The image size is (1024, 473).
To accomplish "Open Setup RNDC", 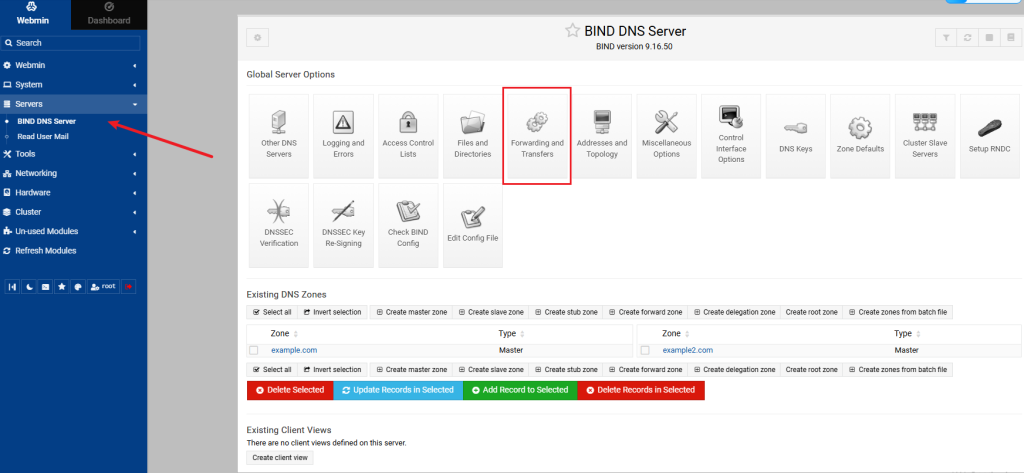I will click(x=989, y=136).
